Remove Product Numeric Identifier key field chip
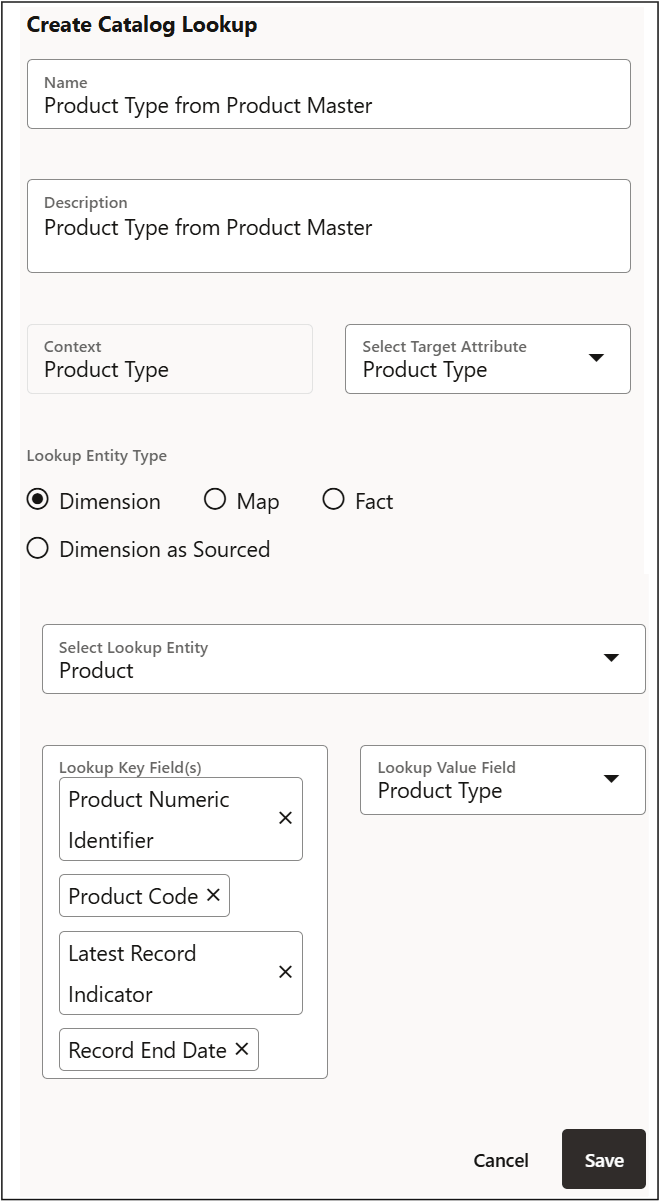 [x=285, y=818]
